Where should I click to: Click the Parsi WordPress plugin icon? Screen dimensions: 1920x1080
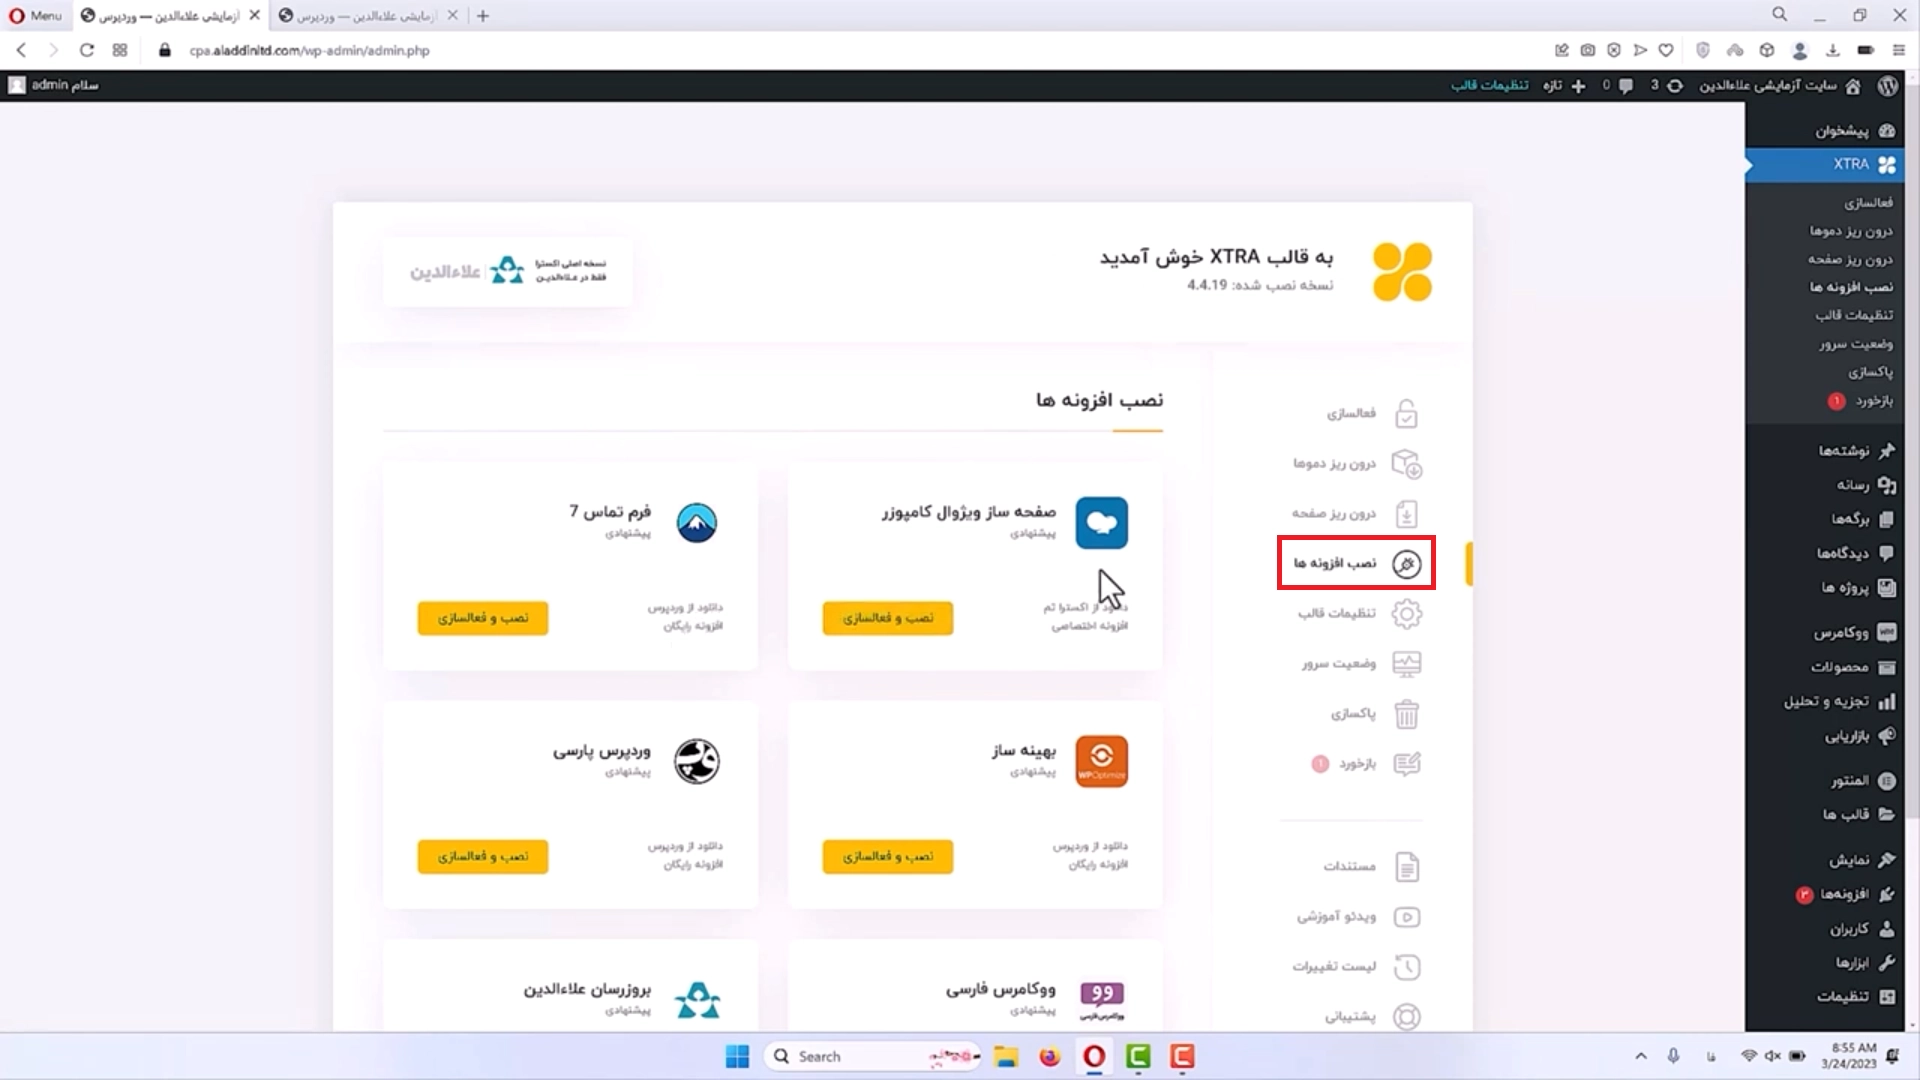[x=697, y=762]
